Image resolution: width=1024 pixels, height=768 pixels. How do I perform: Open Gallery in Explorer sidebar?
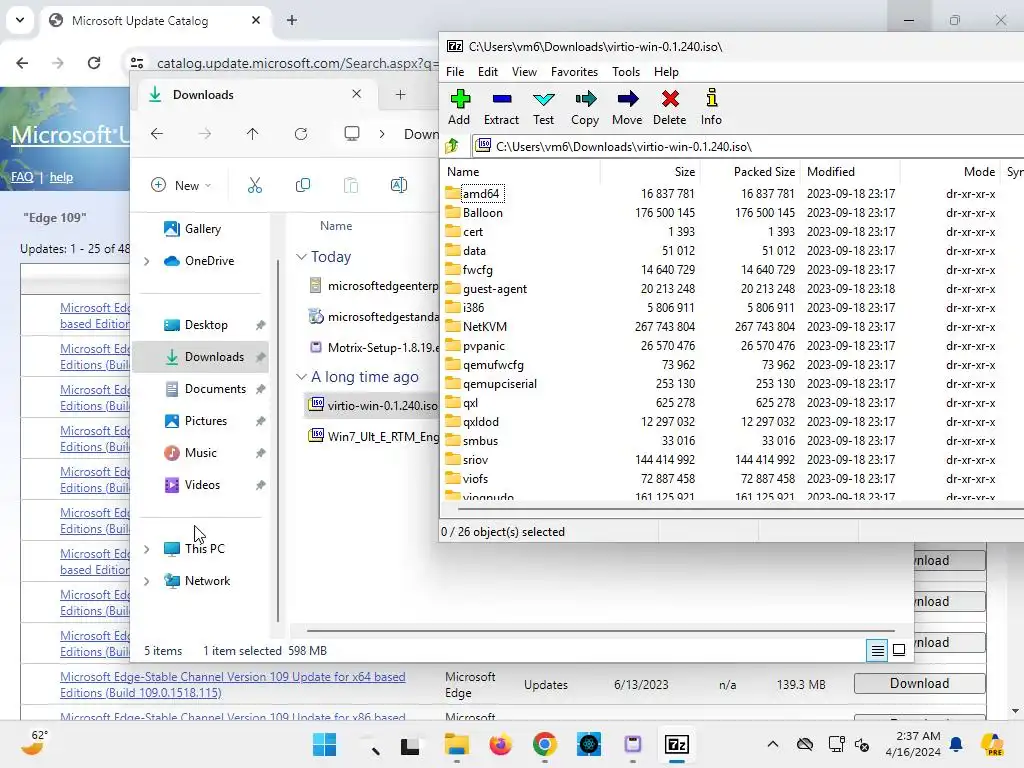(193, 229)
